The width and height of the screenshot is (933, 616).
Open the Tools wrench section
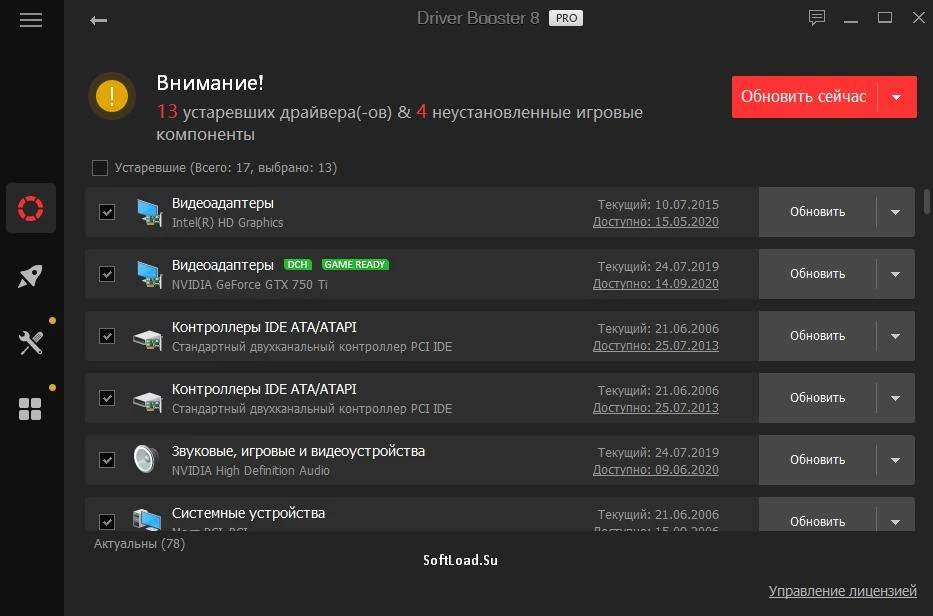31,343
